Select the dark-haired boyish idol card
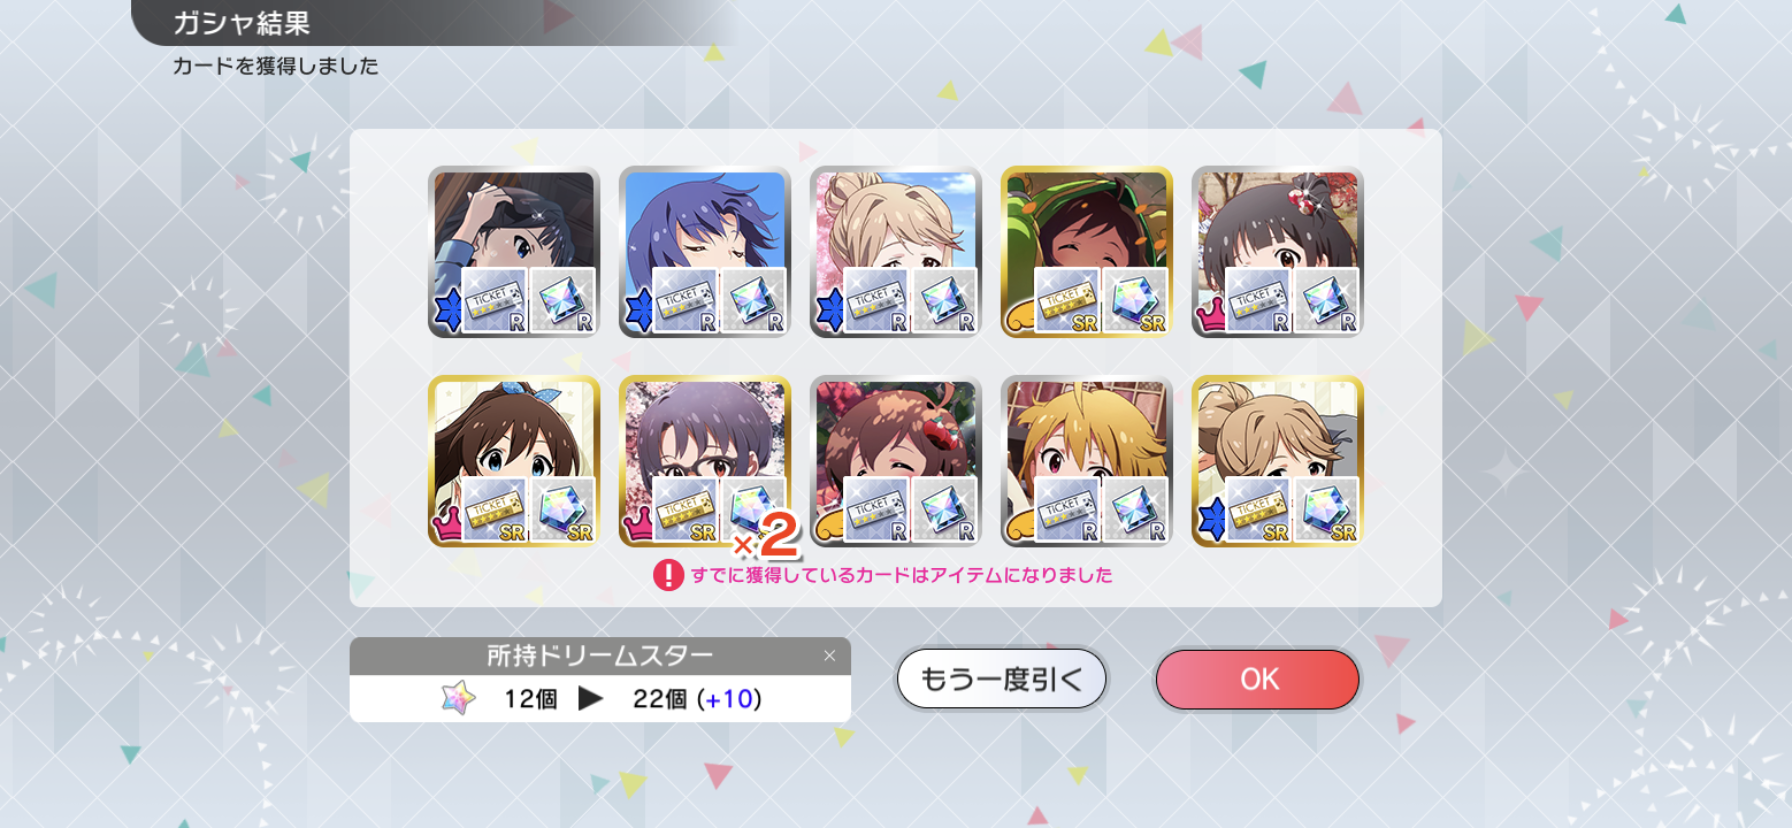Viewport: 1792px width, 828px height. (514, 251)
